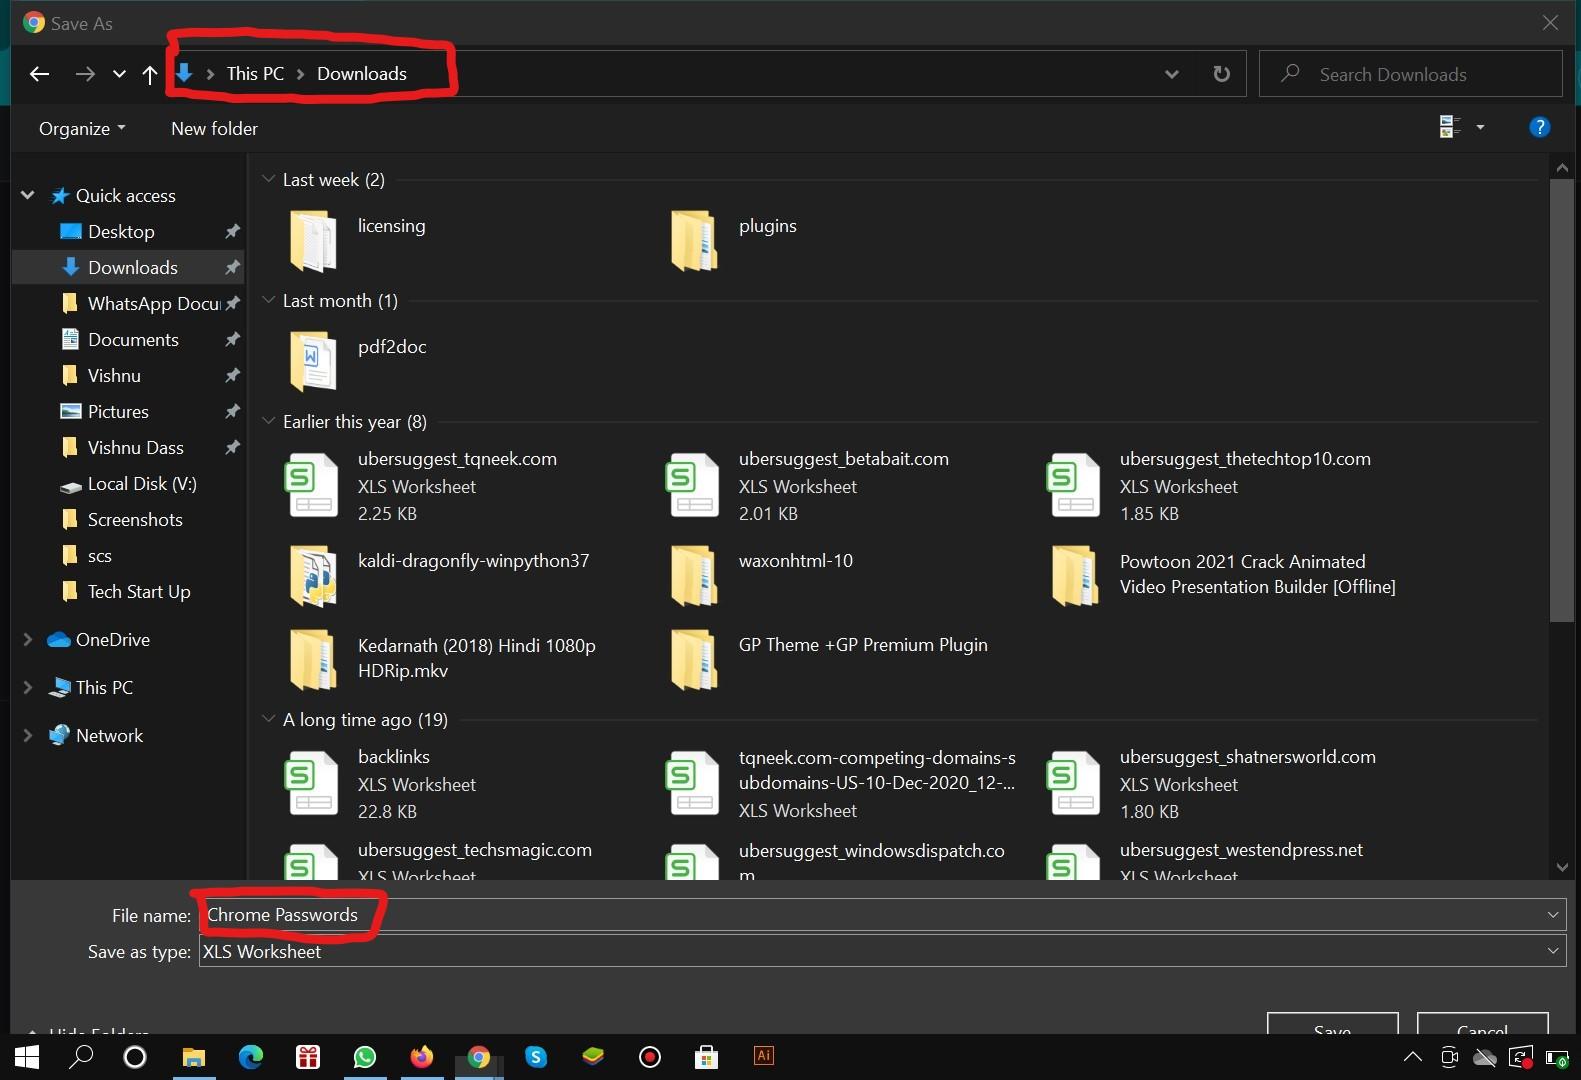Screen dimensions: 1581x1080
Task: Select the licensing folder icon
Action: pyautogui.click(x=313, y=241)
